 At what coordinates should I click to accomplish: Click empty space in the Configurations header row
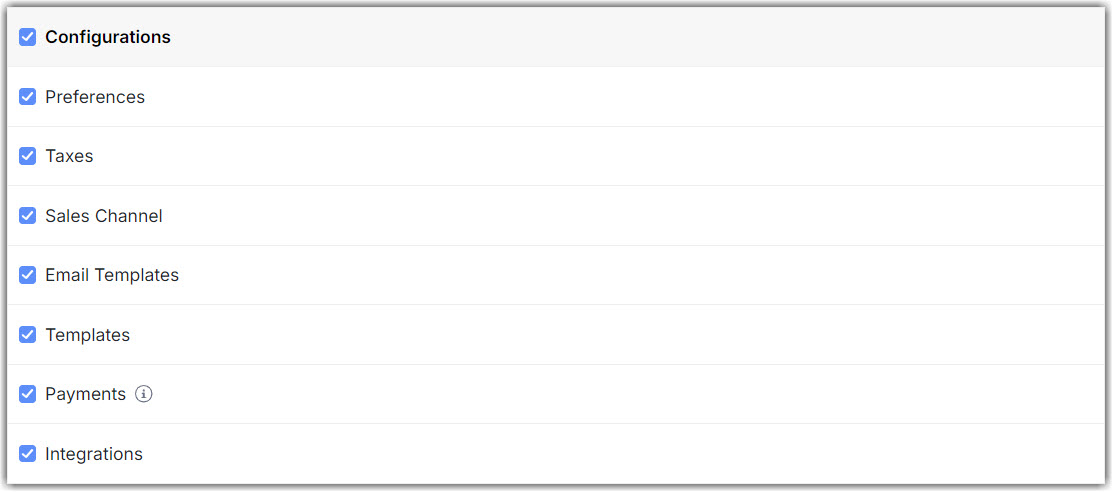click(x=640, y=37)
